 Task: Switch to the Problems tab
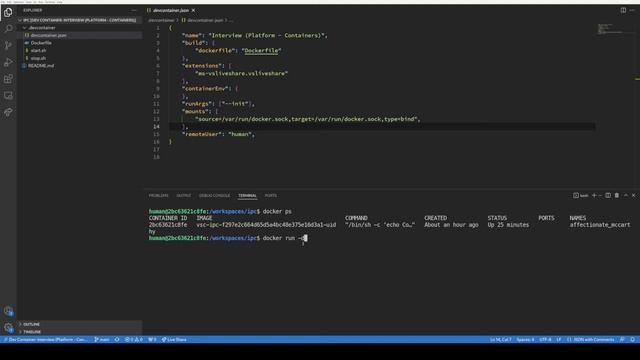click(158, 196)
